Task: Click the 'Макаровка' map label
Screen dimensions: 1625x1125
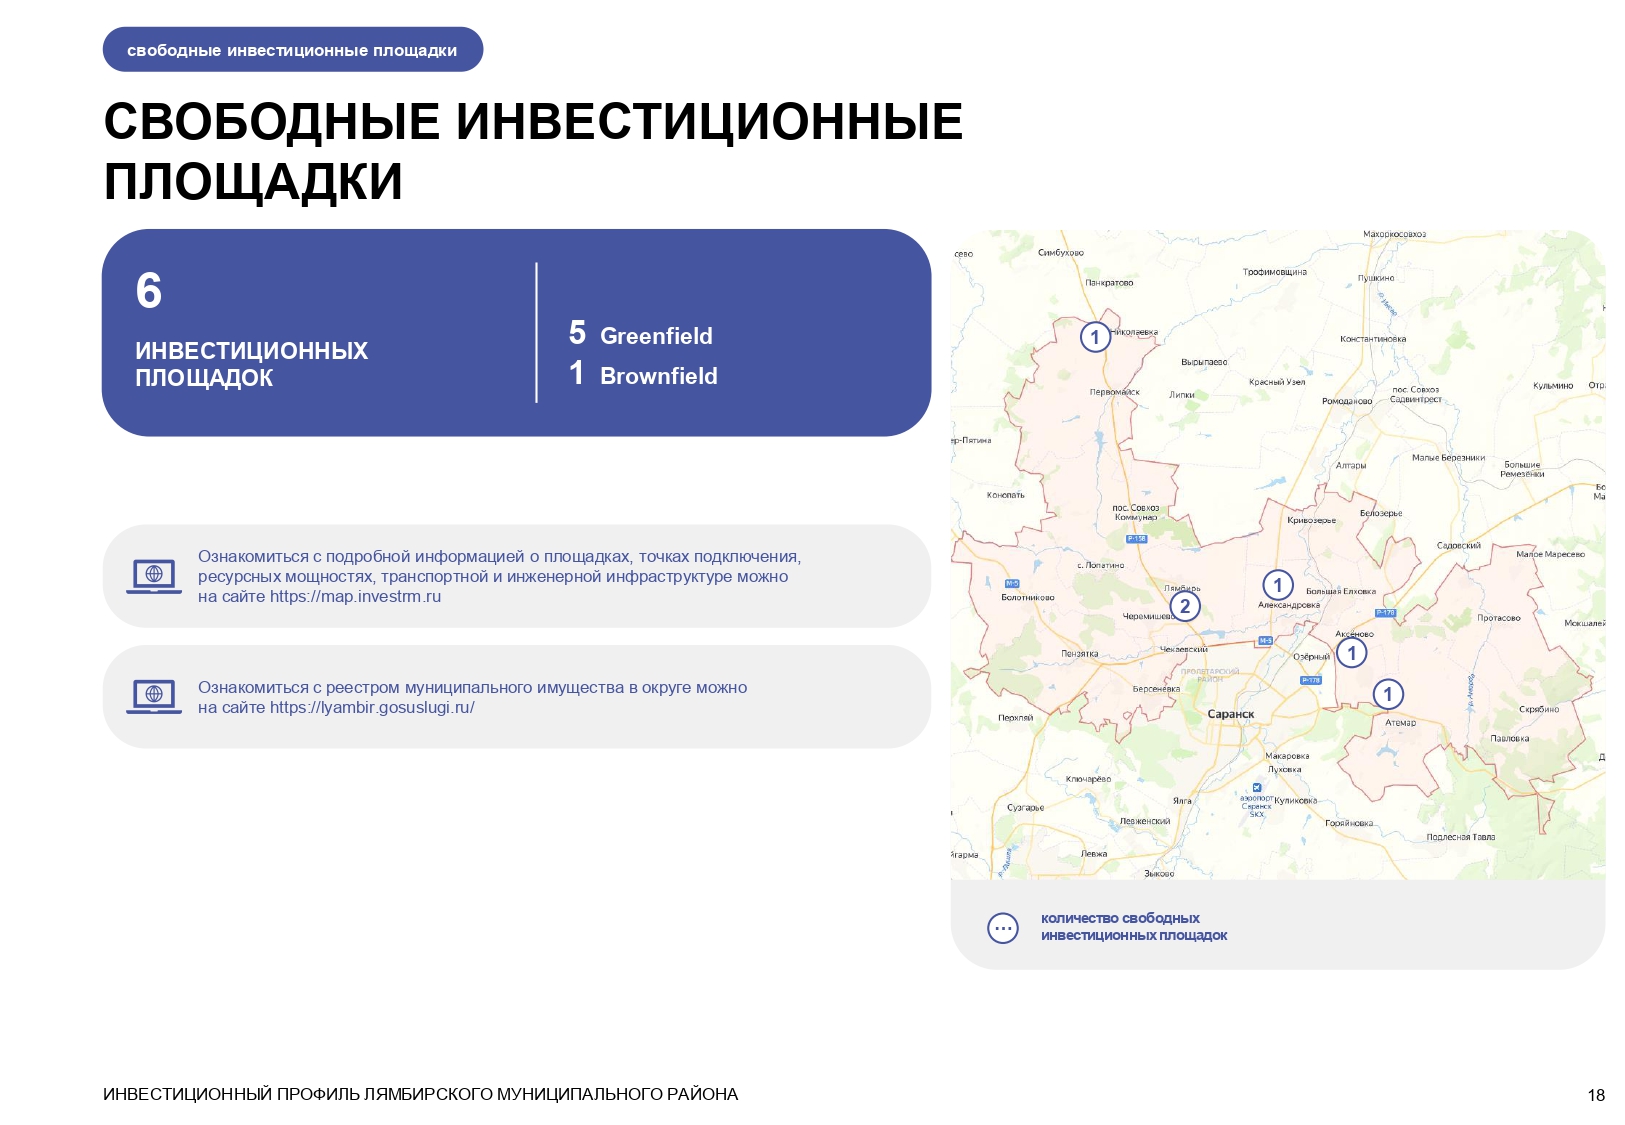Action: tap(1287, 757)
